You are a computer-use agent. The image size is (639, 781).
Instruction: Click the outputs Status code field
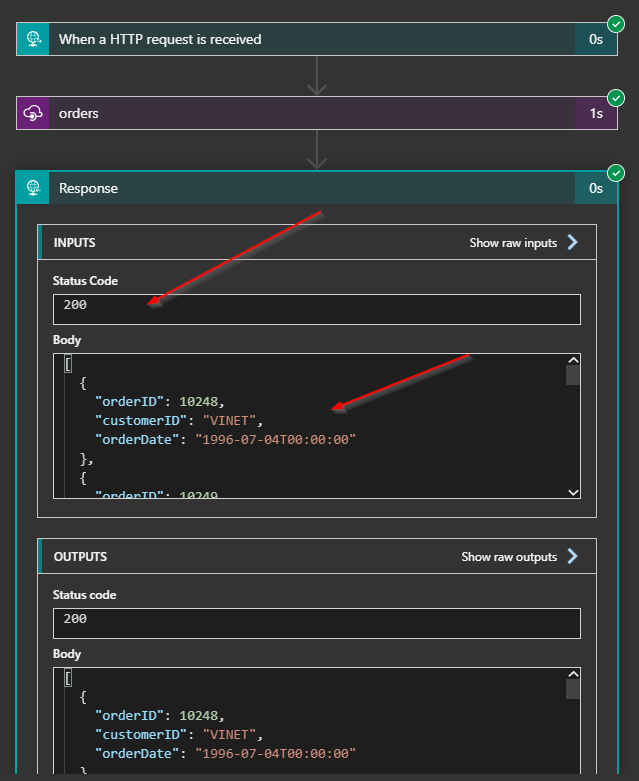click(316, 623)
